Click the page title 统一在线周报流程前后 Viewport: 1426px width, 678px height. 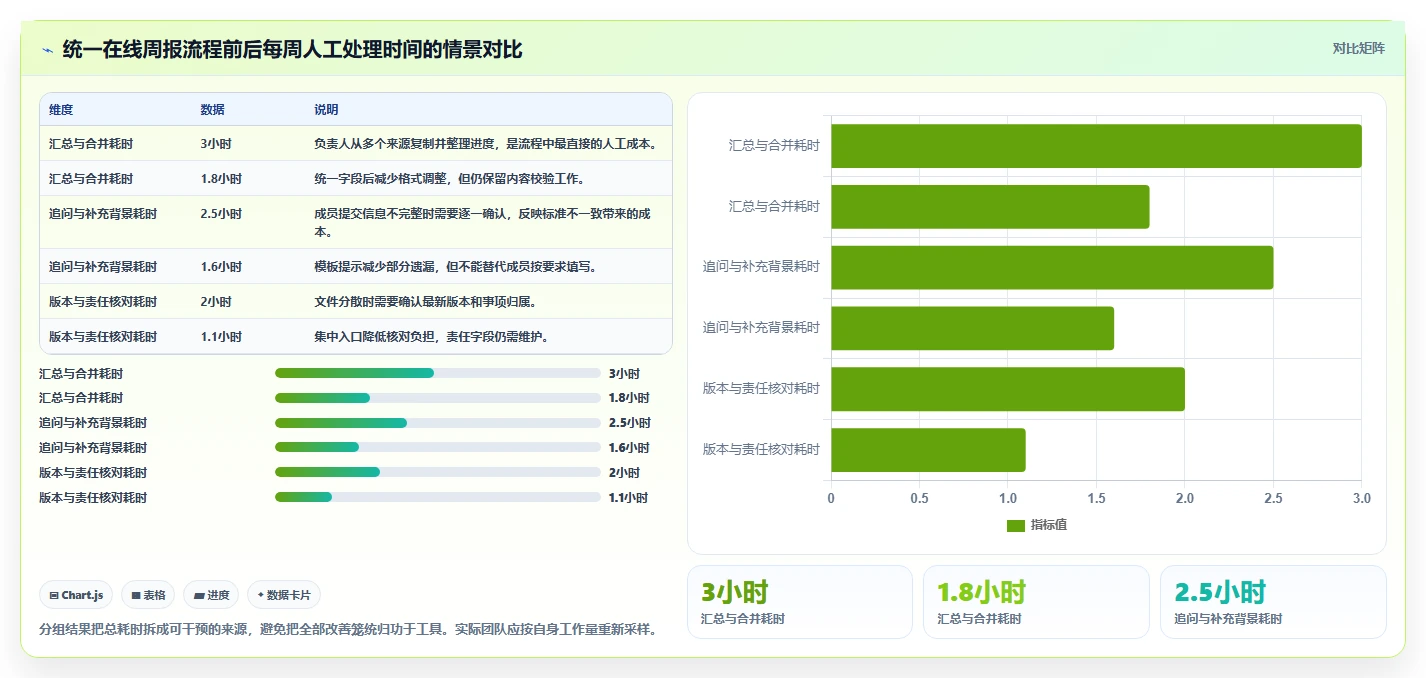(292, 50)
